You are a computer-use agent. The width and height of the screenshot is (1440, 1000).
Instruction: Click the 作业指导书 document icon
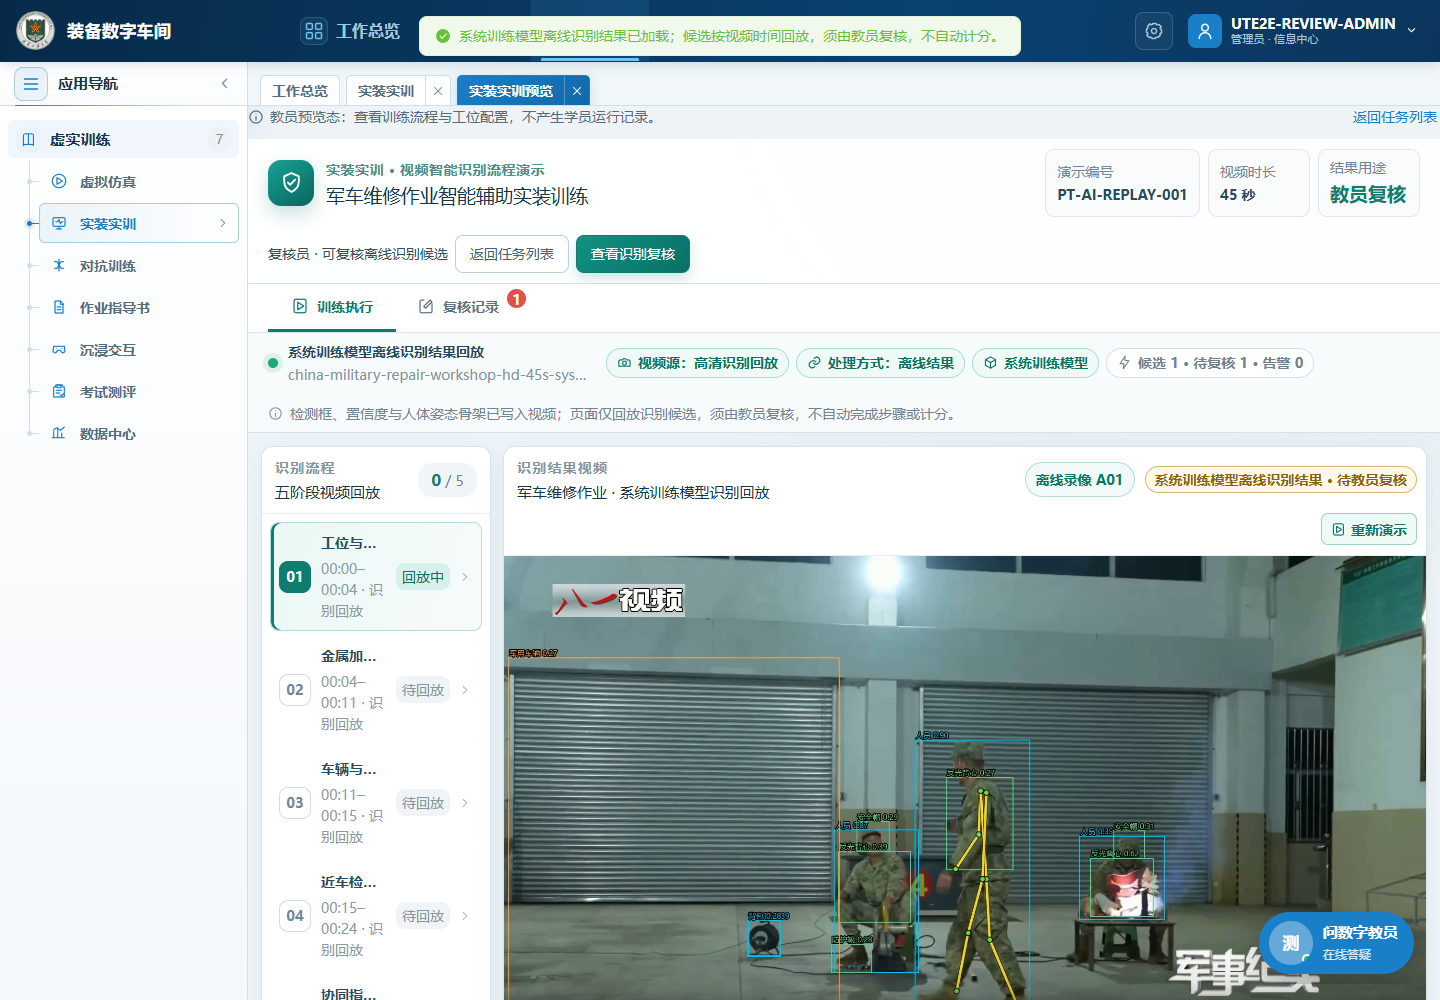tap(59, 308)
